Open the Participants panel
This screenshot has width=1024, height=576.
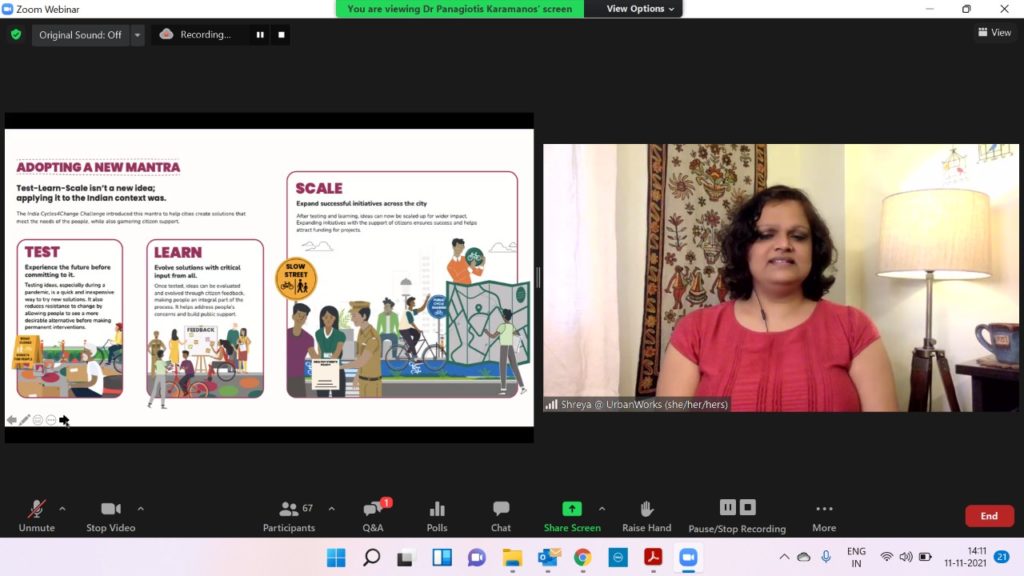point(289,516)
